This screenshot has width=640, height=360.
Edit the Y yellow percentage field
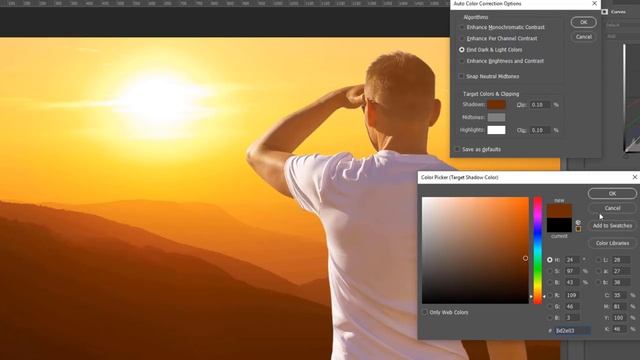pyautogui.click(x=619, y=318)
